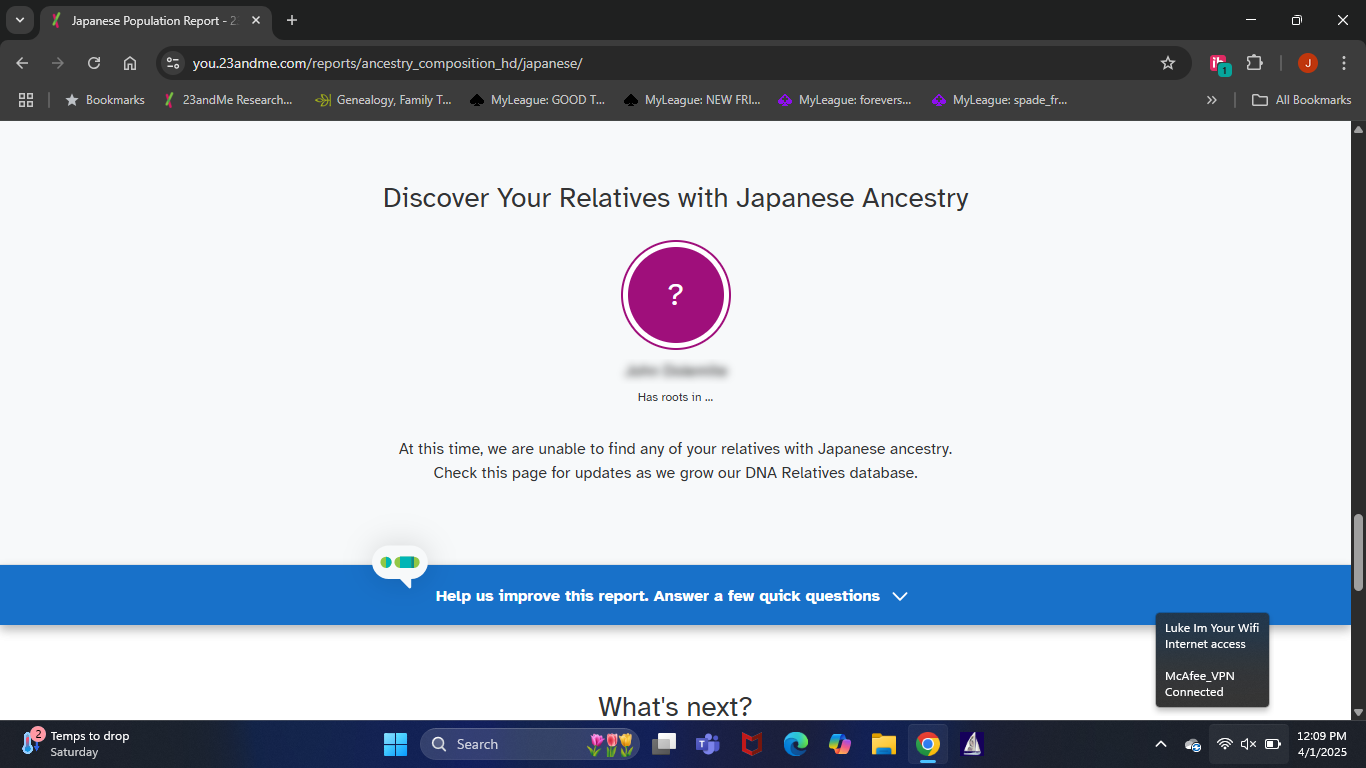
Task: View site information icon in address bar
Action: pyautogui.click(x=173, y=63)
